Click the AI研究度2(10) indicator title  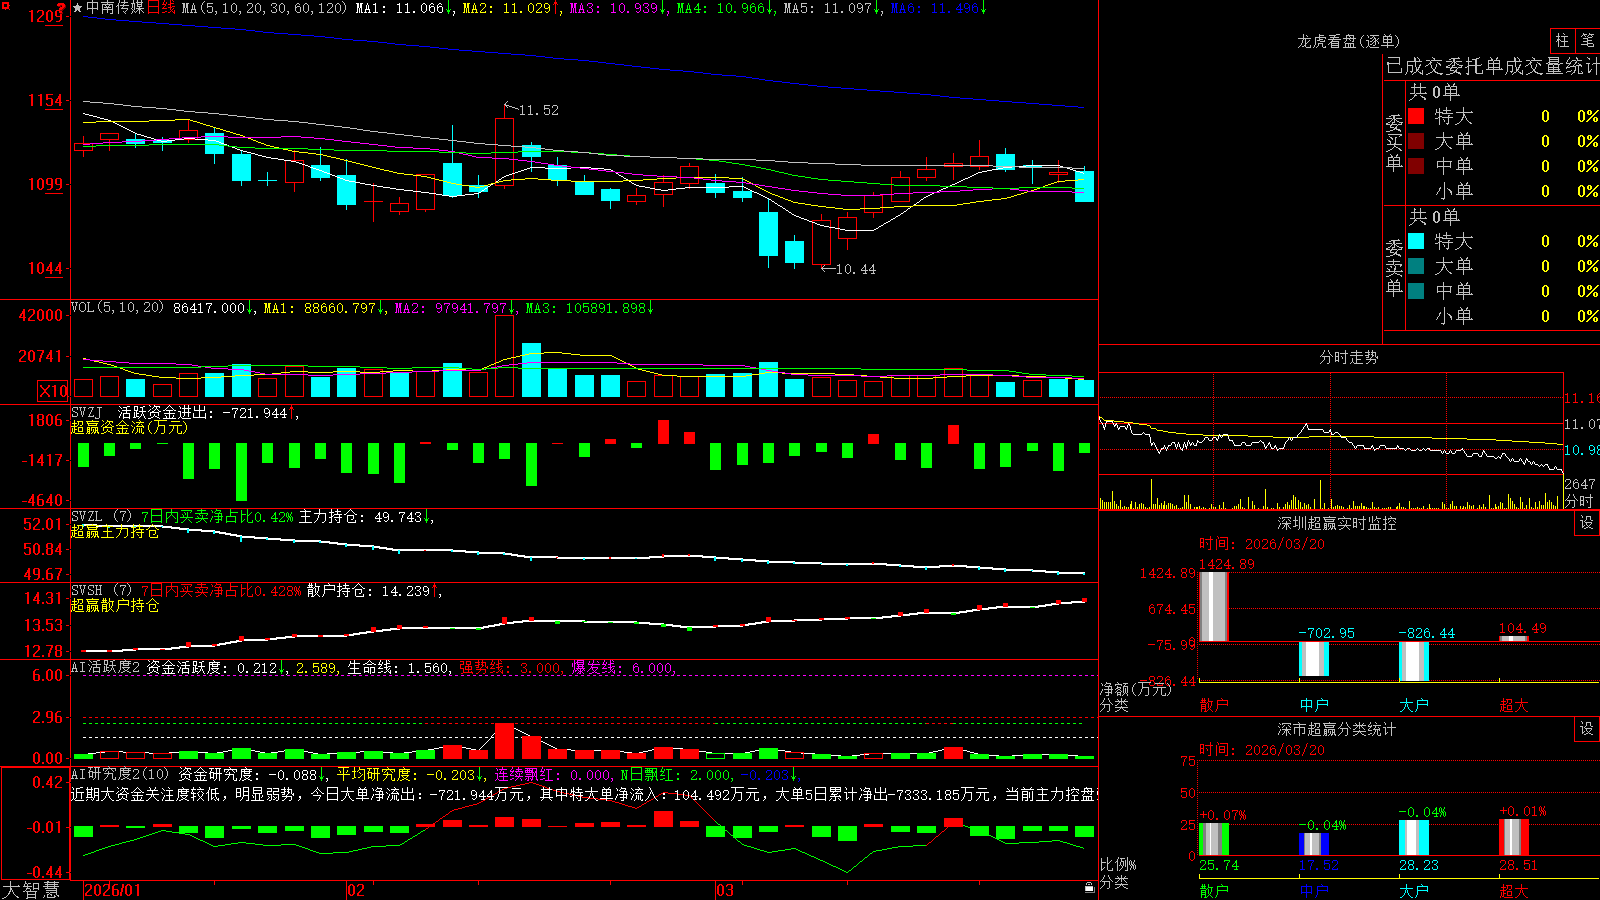pyautogui.click(x=121, y=774)
